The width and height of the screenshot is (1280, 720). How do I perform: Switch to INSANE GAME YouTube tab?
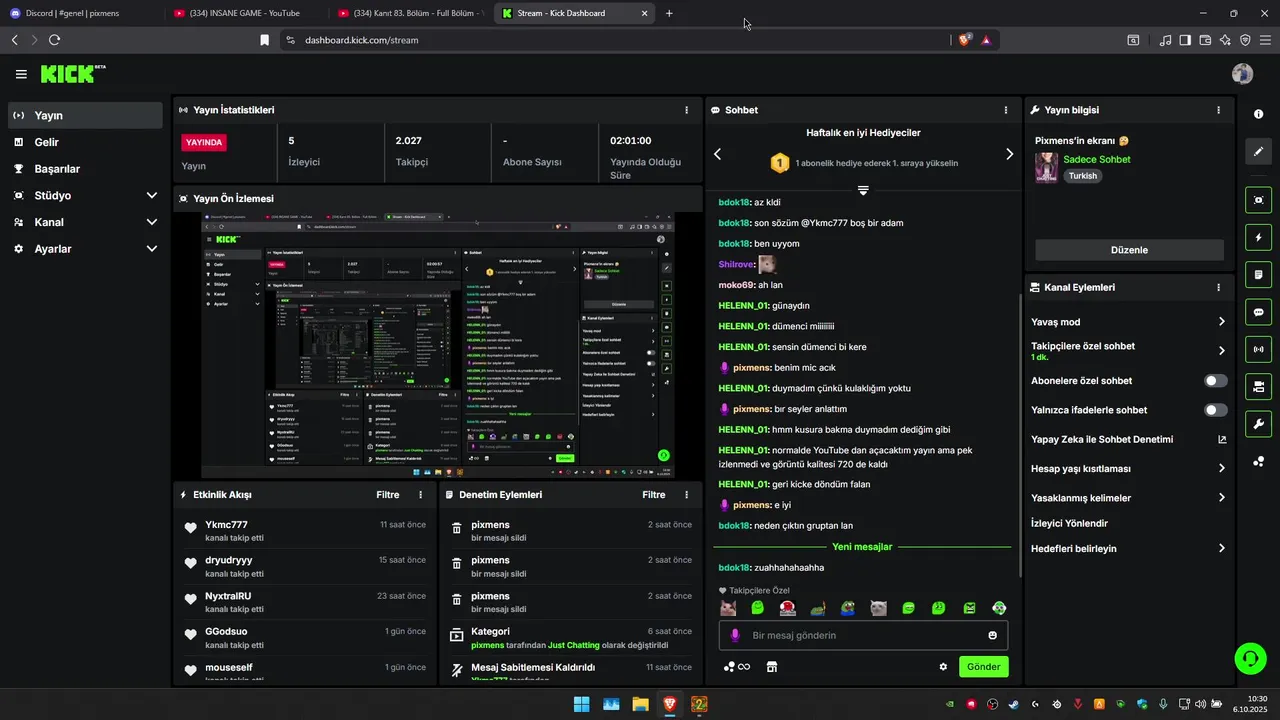[245, 14]
